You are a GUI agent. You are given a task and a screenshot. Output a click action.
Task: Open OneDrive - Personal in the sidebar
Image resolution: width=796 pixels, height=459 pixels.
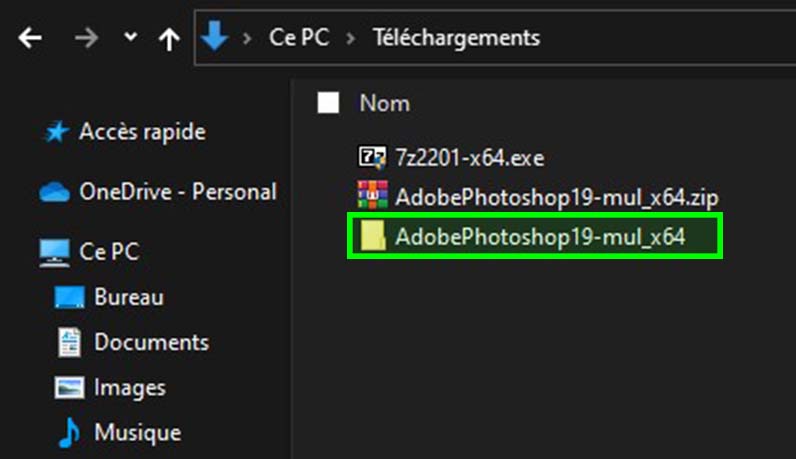[x=177, y=191]
